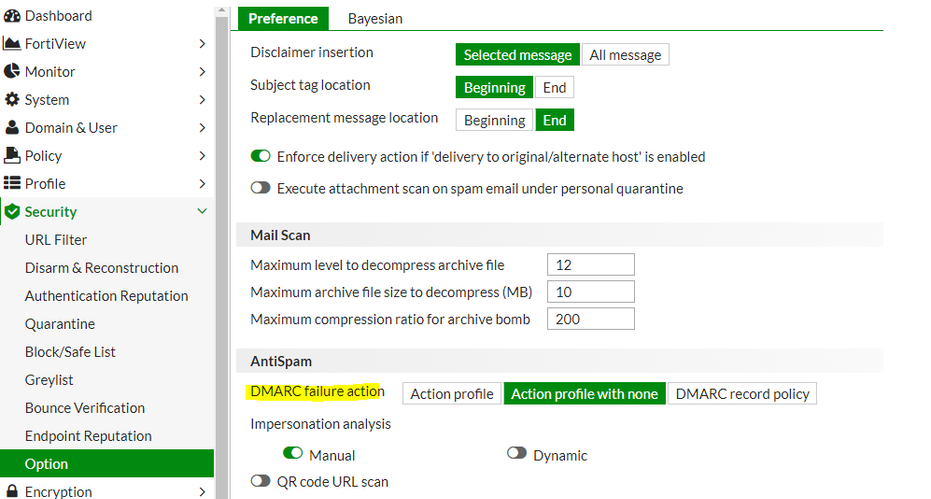The width and height of the screenshot is (931, 499).
Task: Click the Dashboard gauge icon
Action: (12, 16)
